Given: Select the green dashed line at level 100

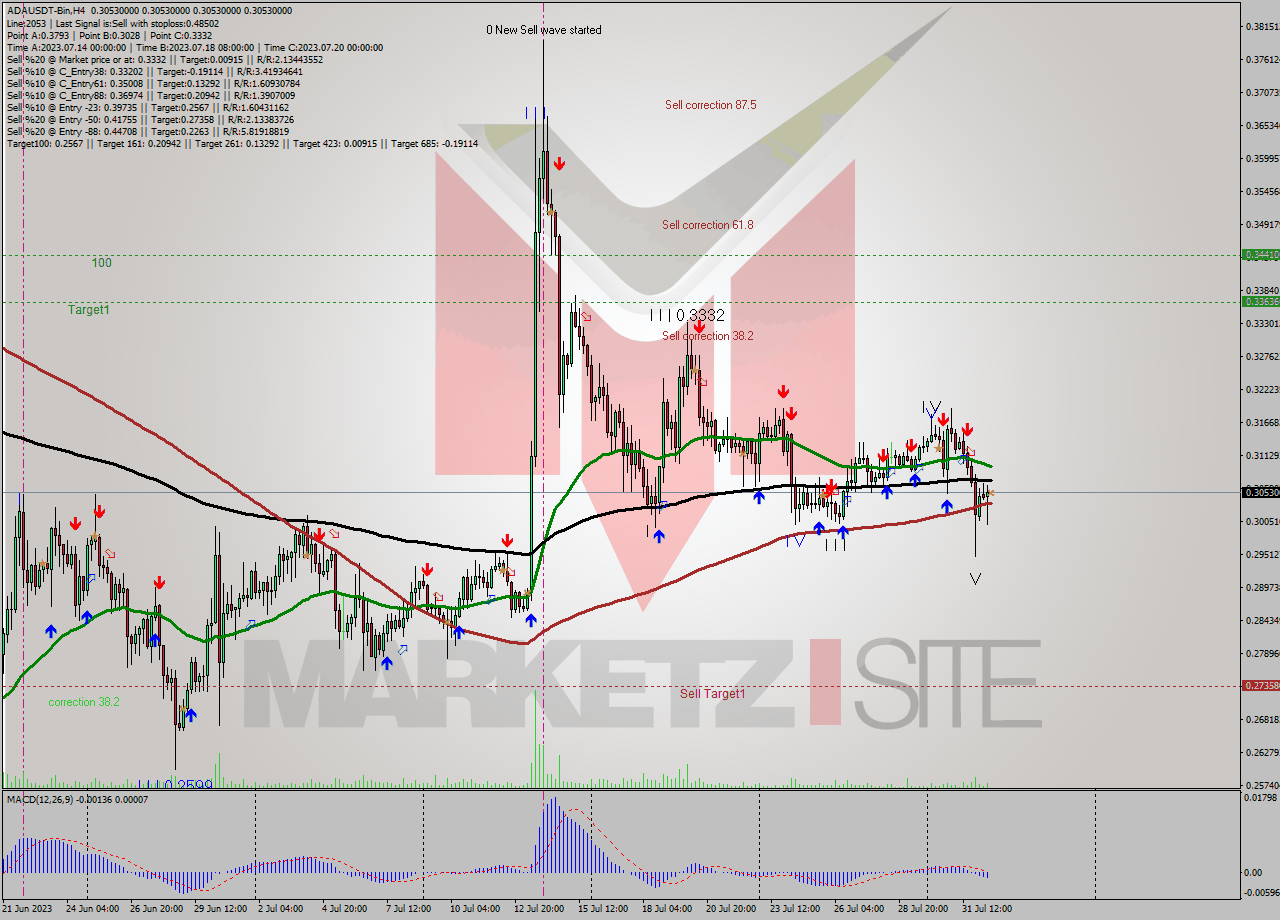Looking at the screenshot, I should [620, 255].
